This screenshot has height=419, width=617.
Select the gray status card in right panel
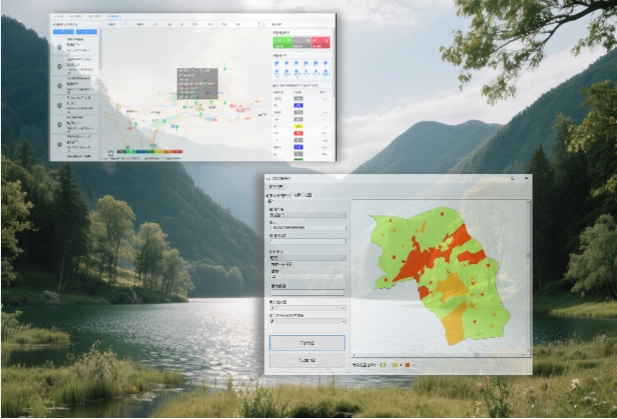click(301, 42)
